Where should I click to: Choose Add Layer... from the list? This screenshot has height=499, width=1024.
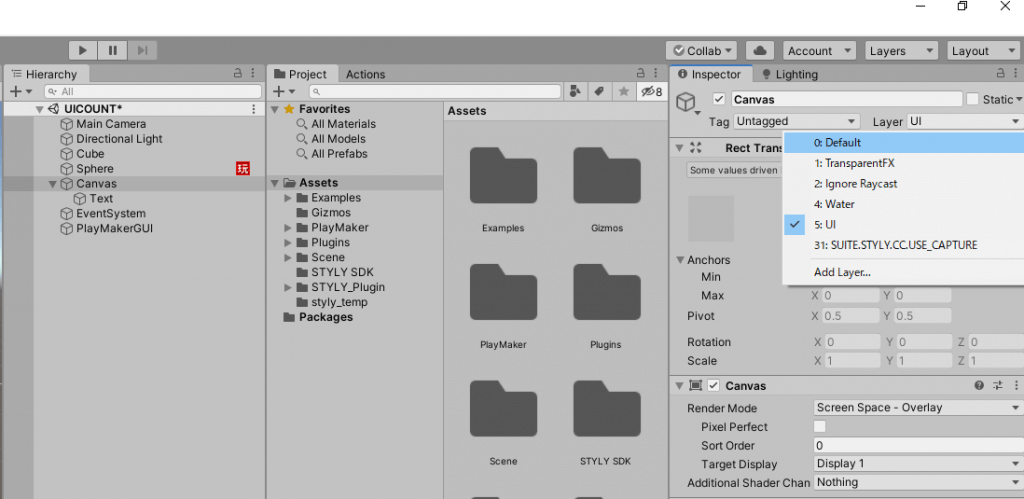pyautogui.click(x=842, y=272)
